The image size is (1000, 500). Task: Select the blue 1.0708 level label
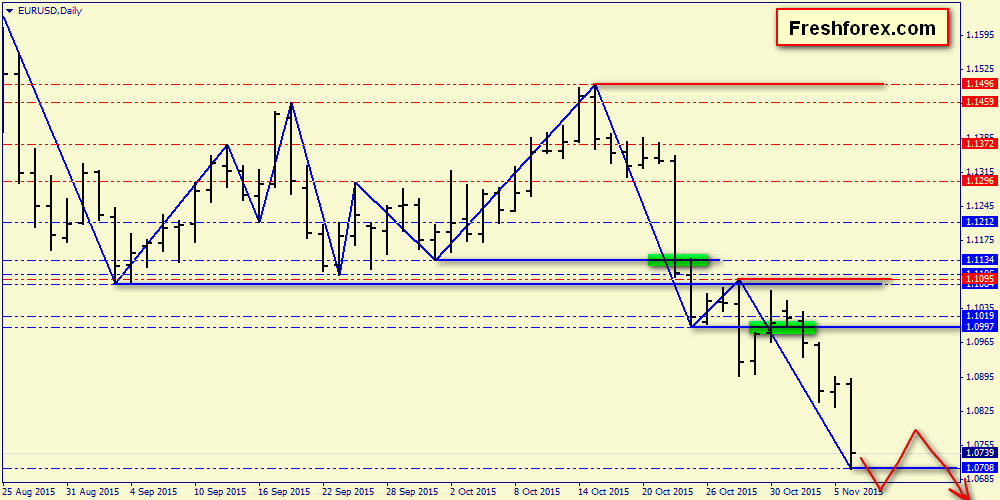click(x=978, y=468)
